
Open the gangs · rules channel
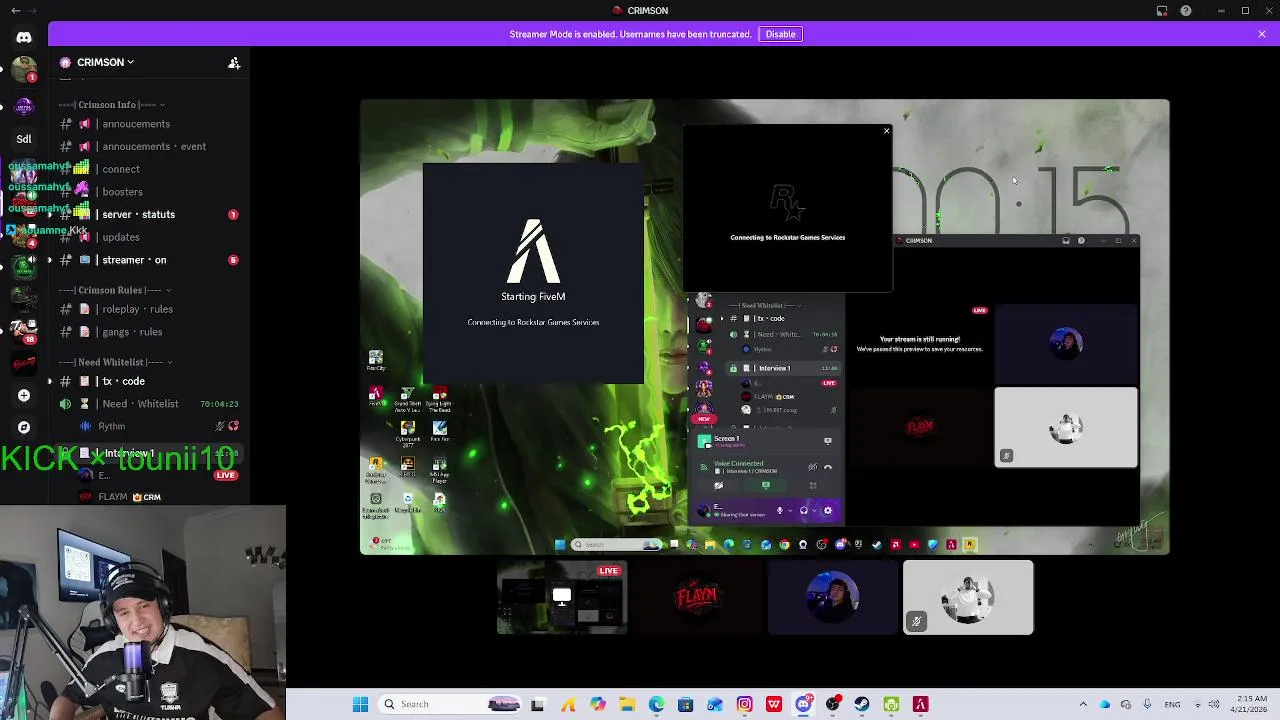(x=150, y=332)
